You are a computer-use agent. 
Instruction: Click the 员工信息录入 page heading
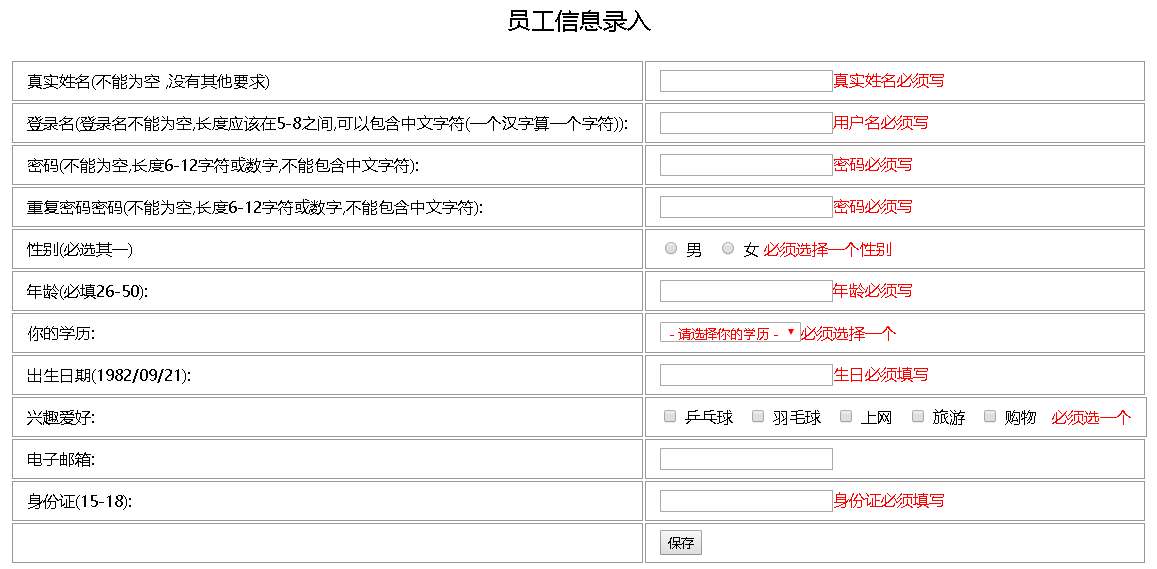(579, 22)
